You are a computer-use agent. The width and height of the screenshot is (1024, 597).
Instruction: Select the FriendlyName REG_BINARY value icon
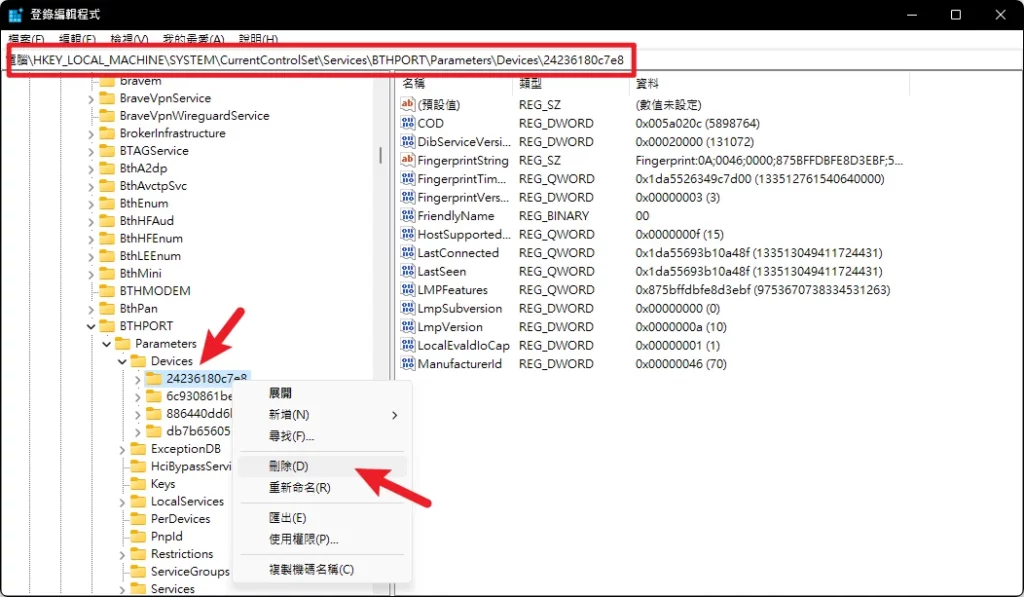click(409, 216)
